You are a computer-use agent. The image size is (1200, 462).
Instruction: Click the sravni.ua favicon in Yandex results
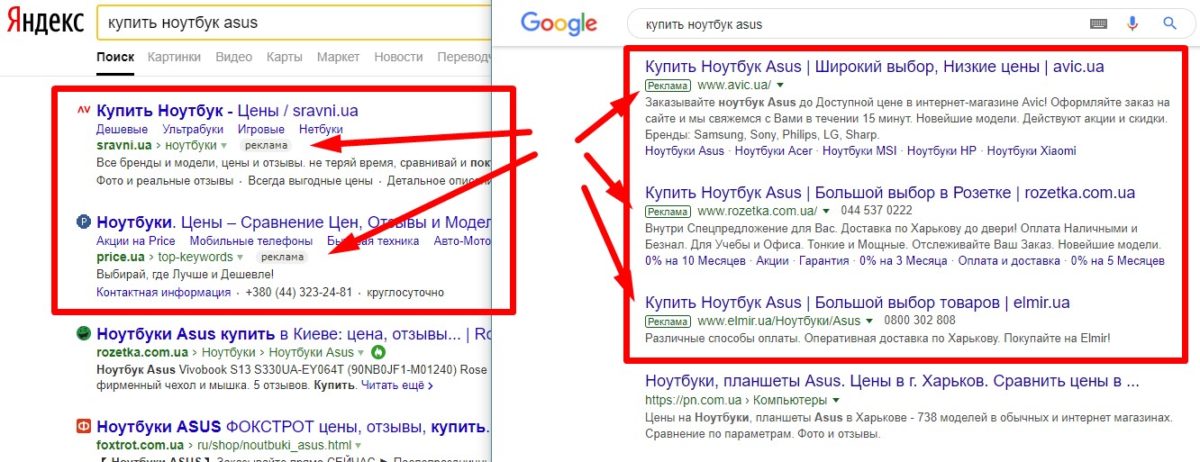pyautogui.click(x=83, y=110)
